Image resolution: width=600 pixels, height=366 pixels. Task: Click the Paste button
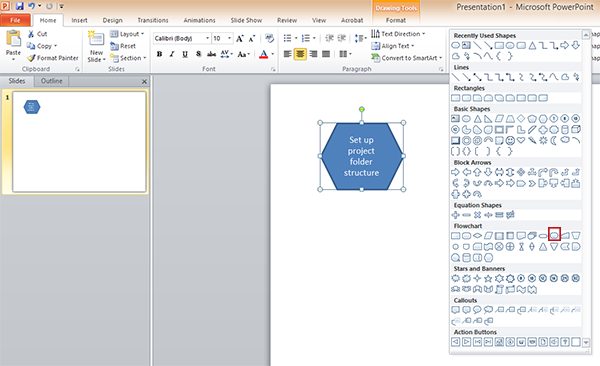[x=13, y=46]
